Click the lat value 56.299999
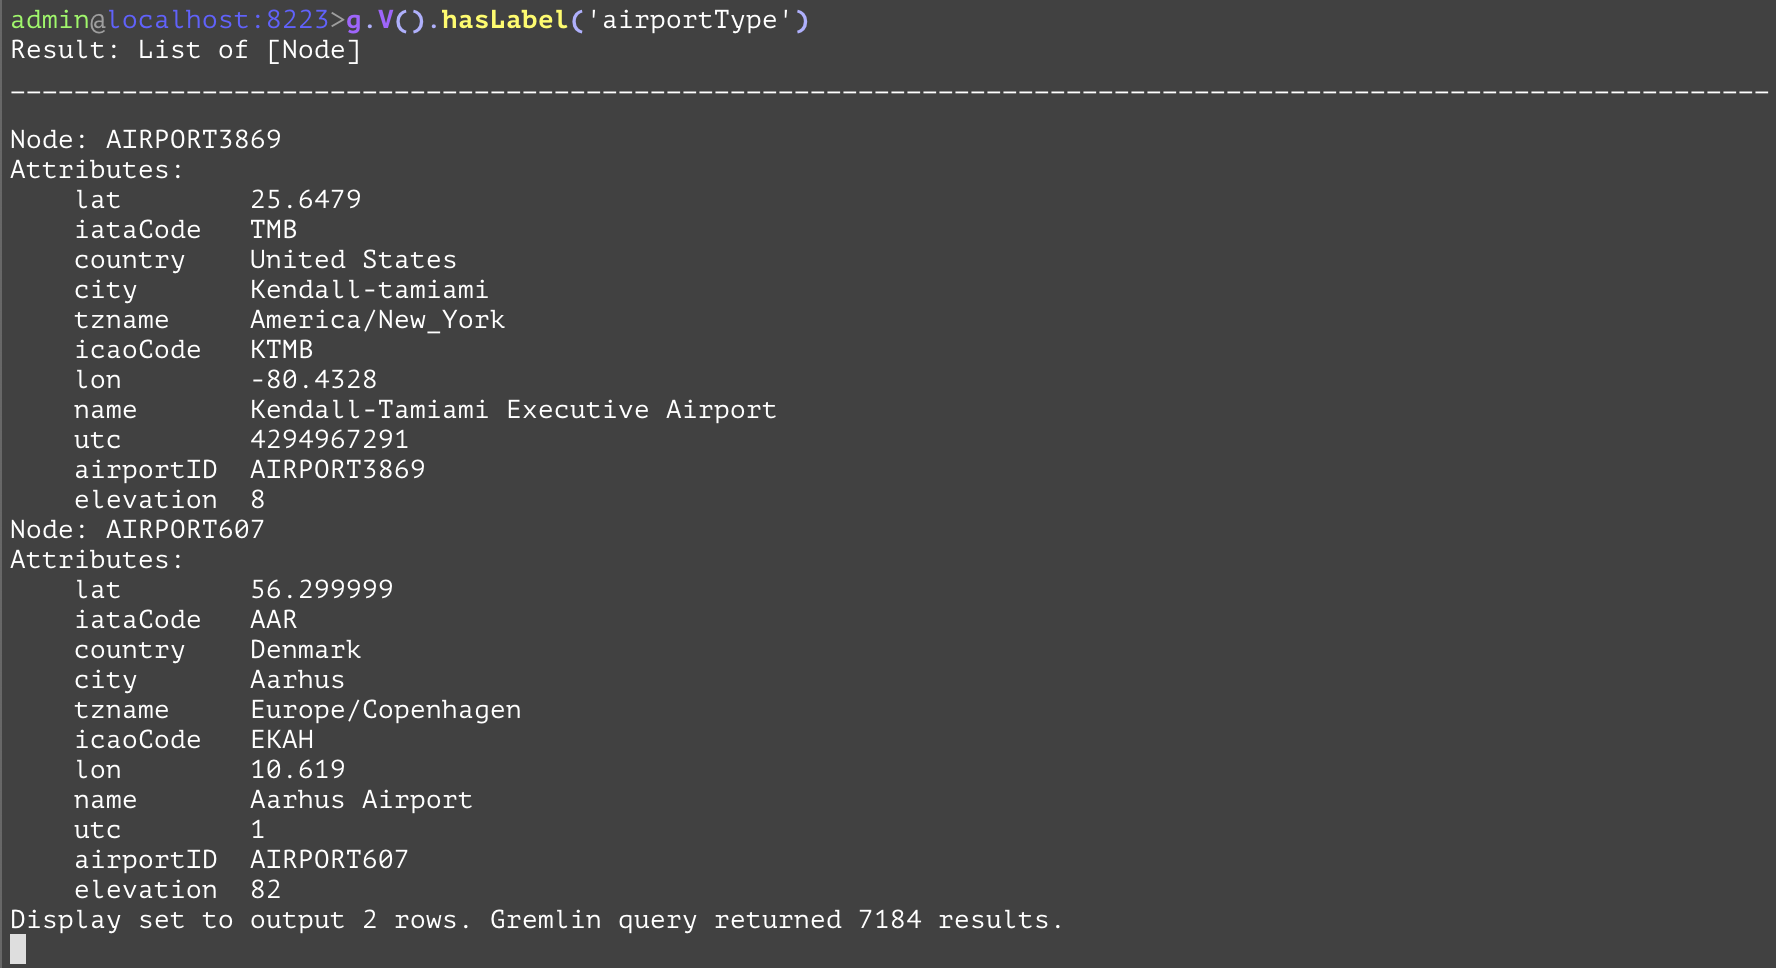1776x968 pixels. click(x=321, y=589)
